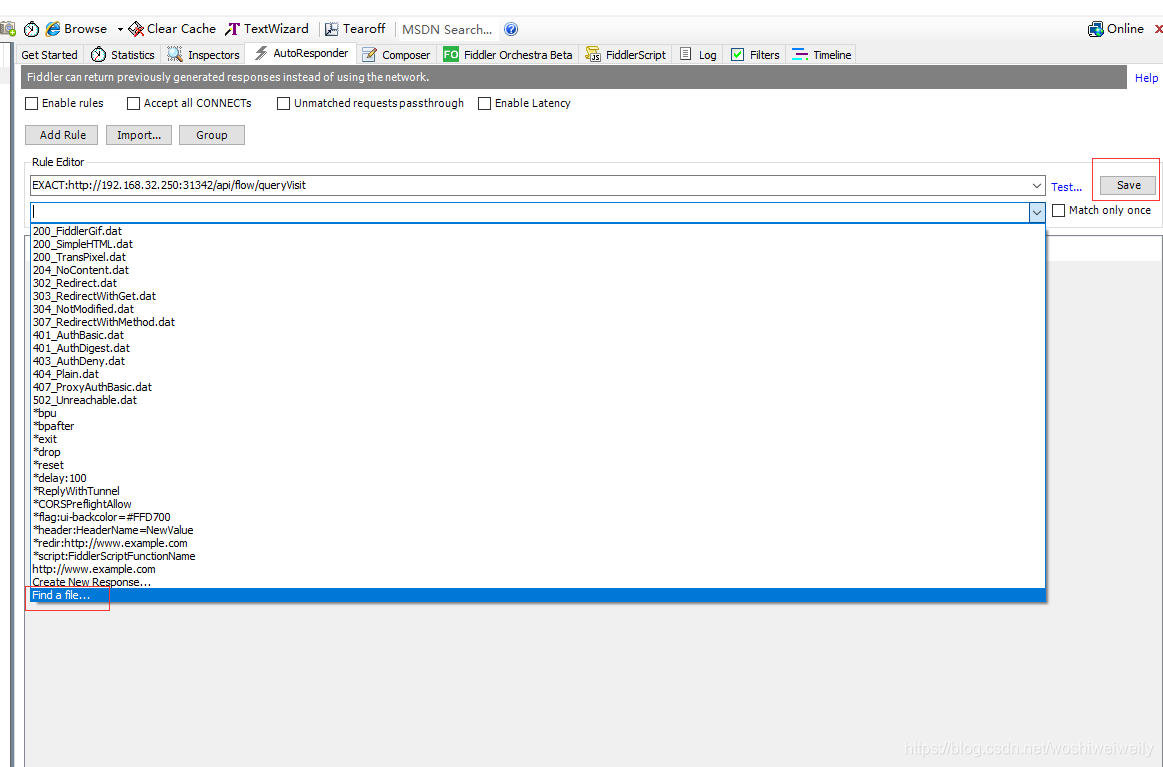Open the Timeline tab
1163x767 pixels.
(x=822, y=55)
